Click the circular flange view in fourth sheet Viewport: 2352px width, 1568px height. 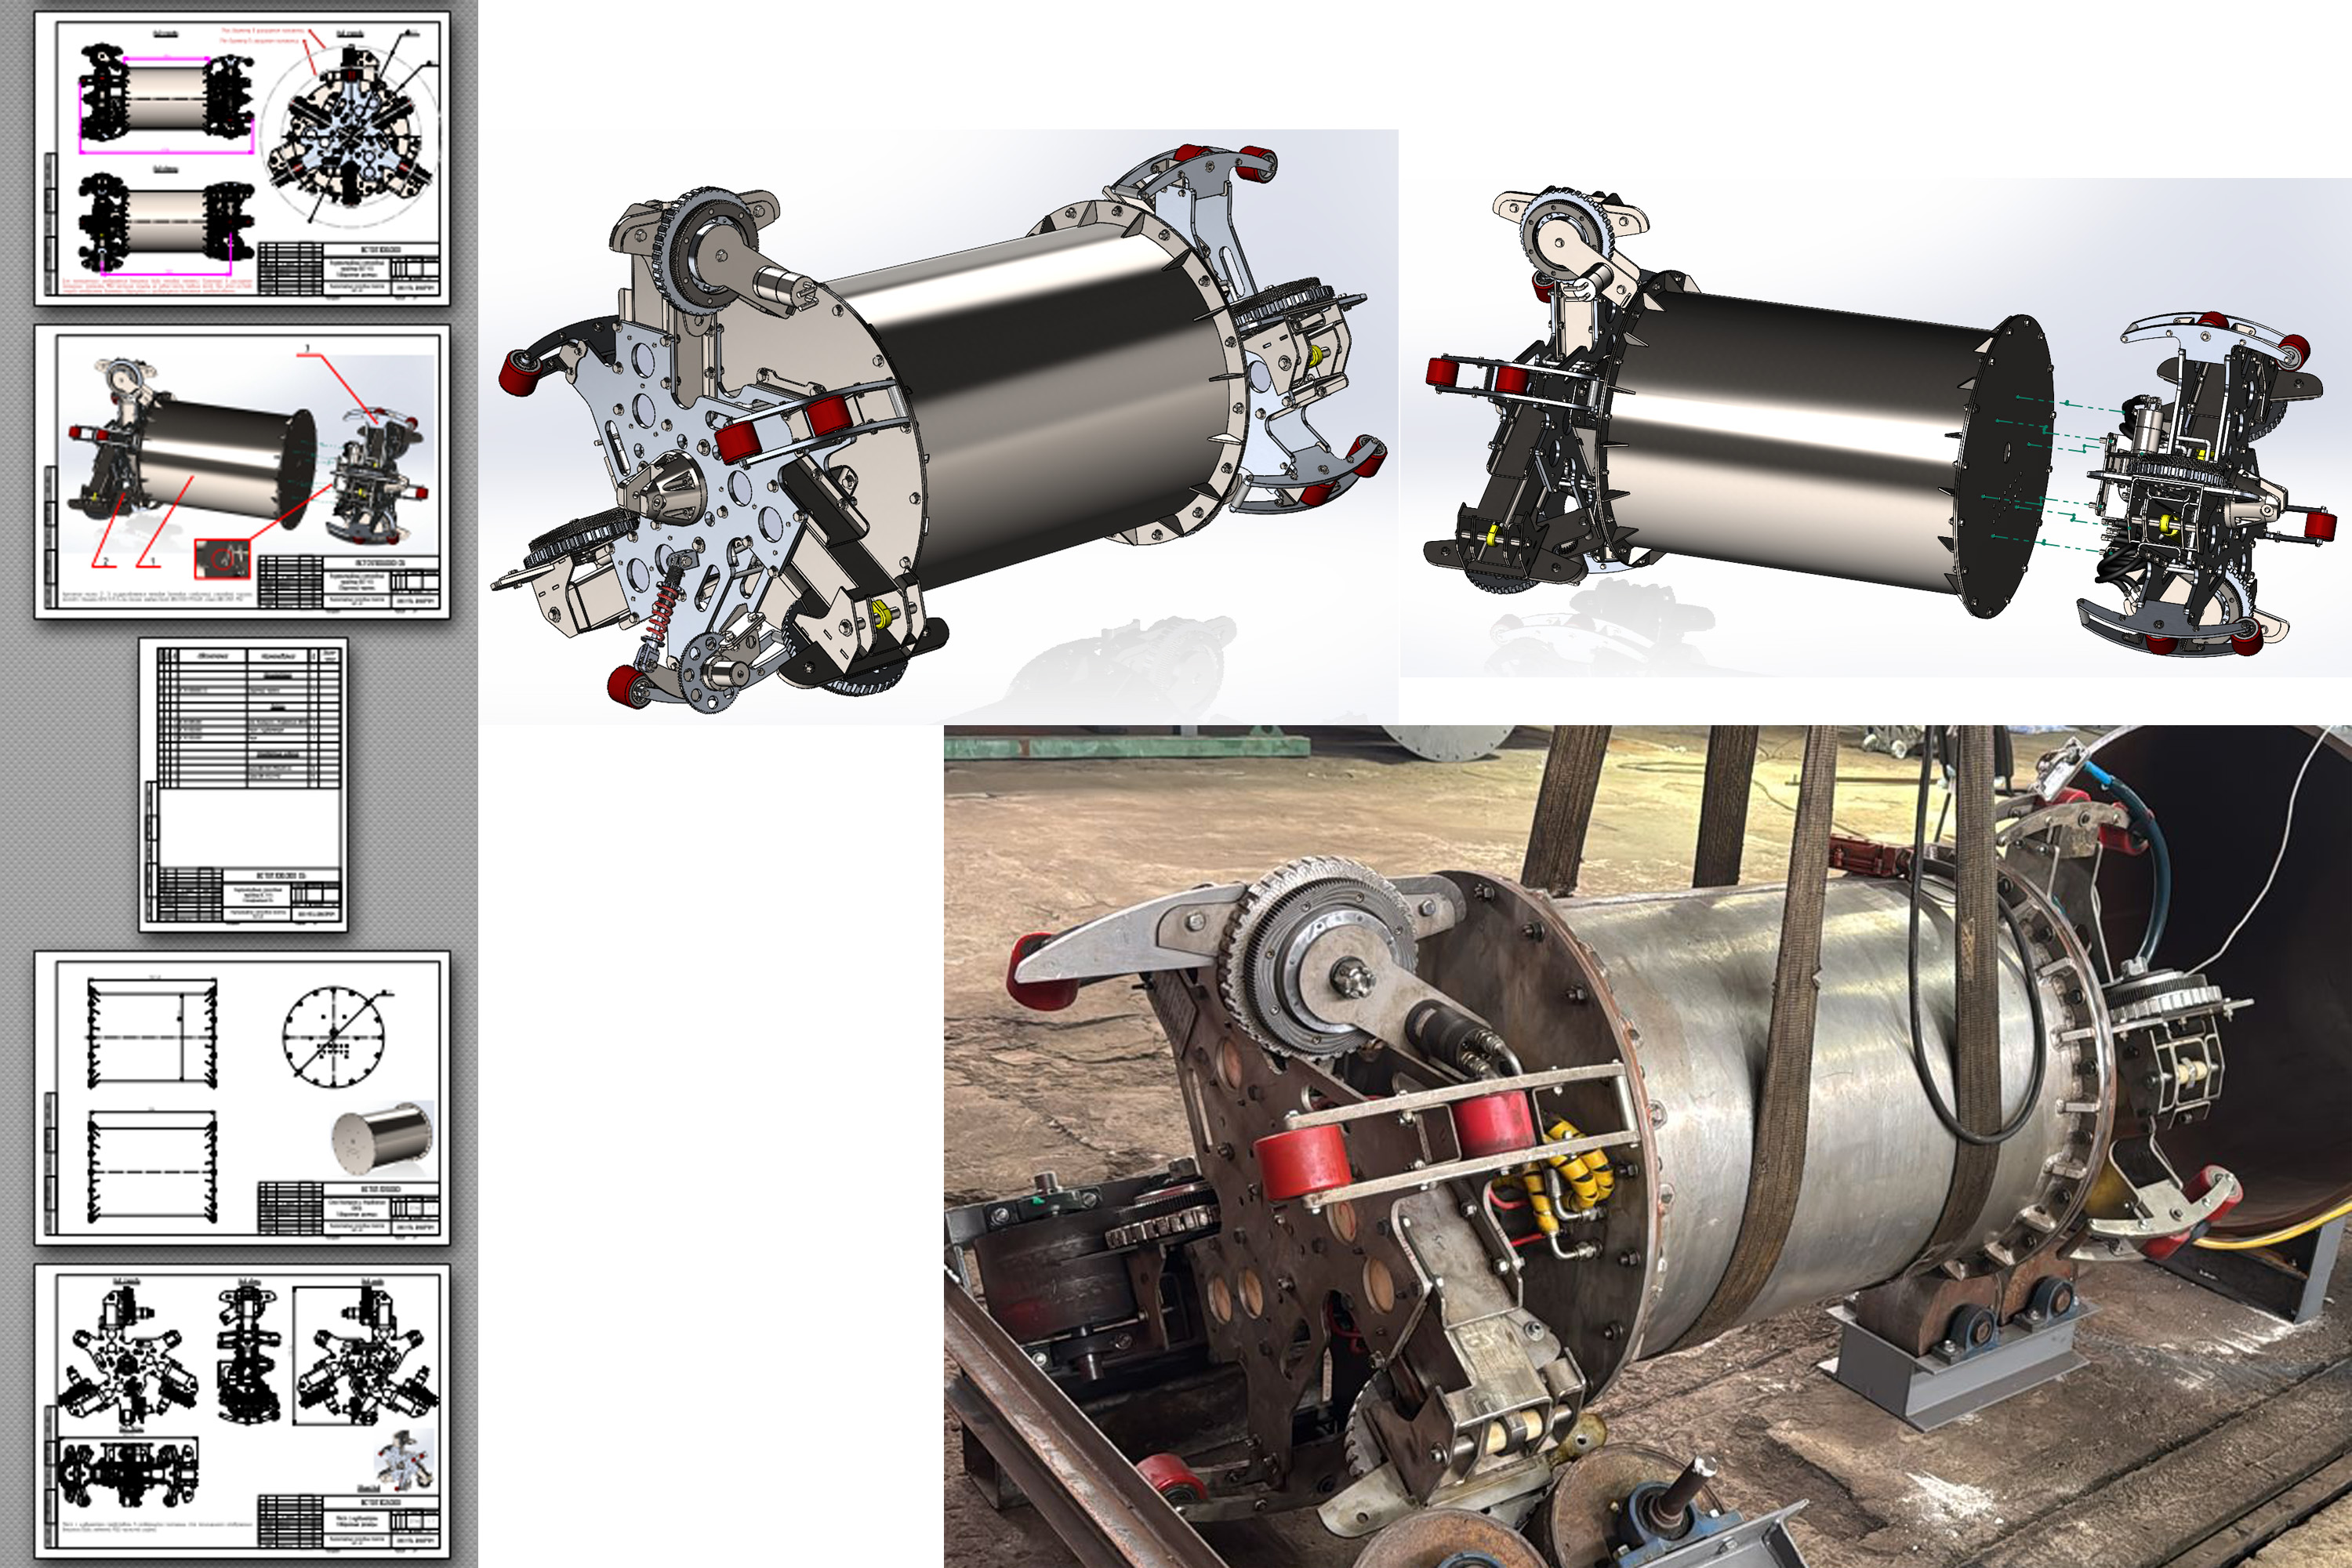(x=333, y=1036)
